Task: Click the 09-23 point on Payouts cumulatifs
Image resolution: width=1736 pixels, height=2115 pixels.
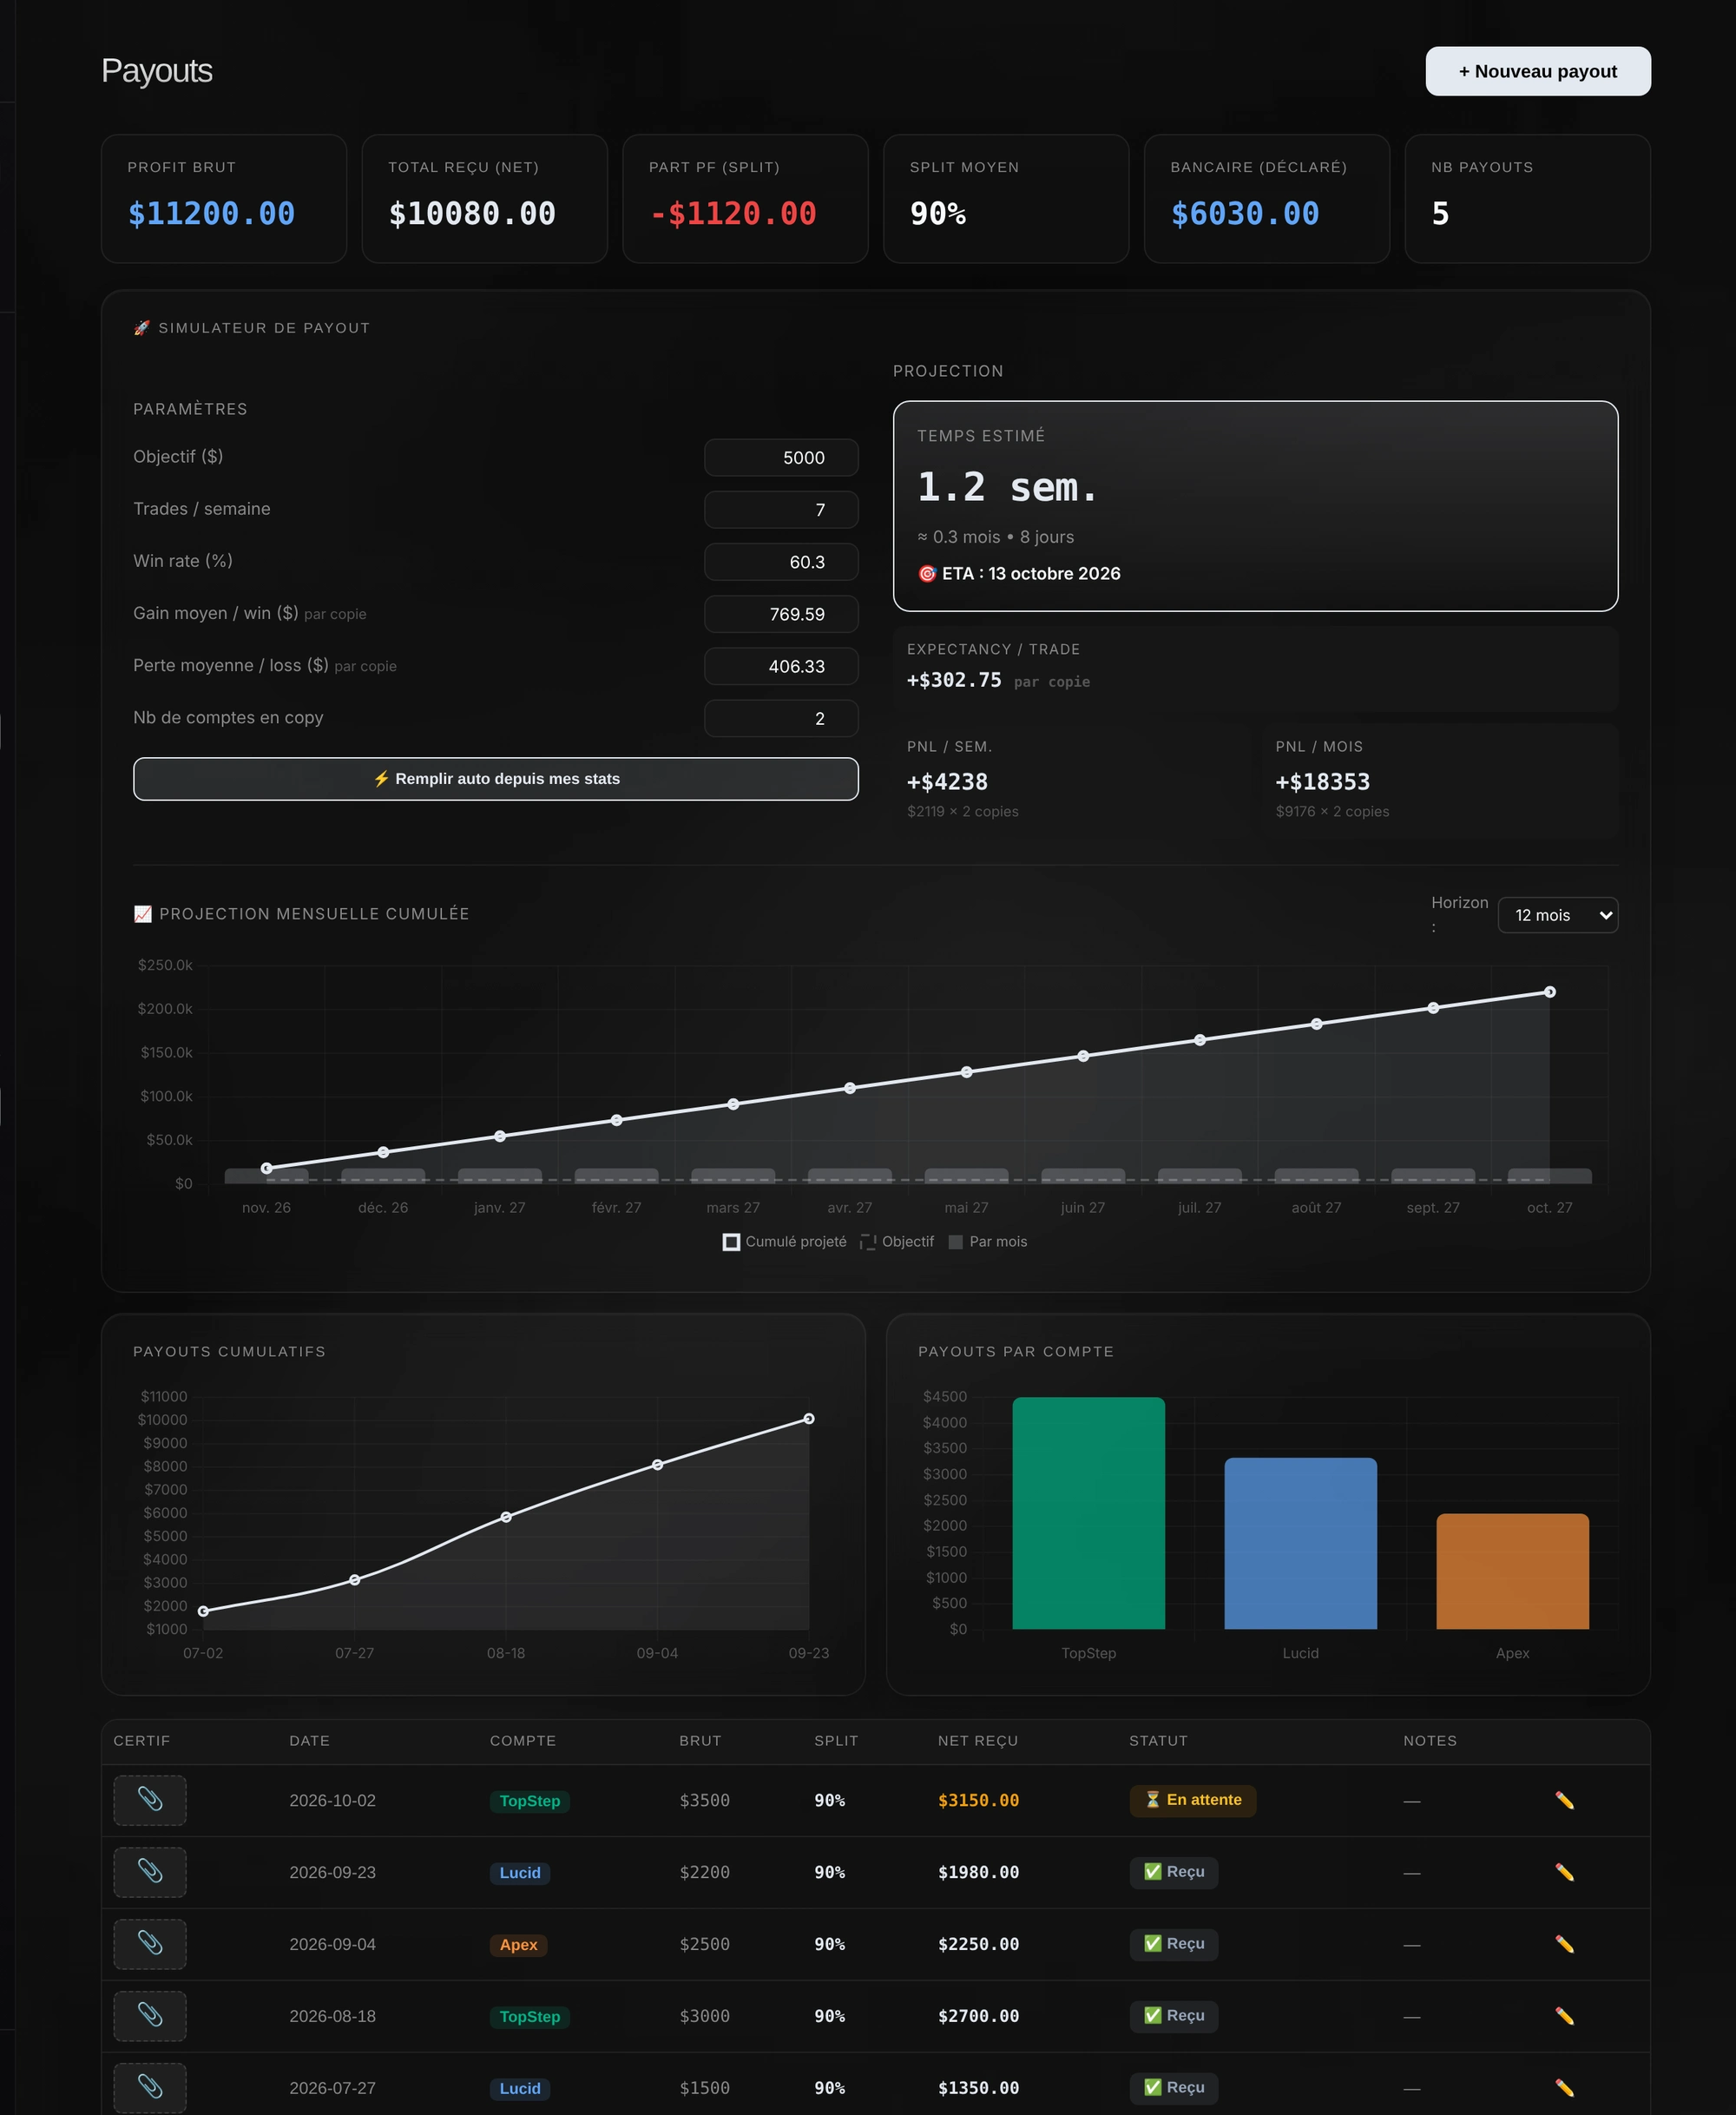Action: click(809, 1419)
